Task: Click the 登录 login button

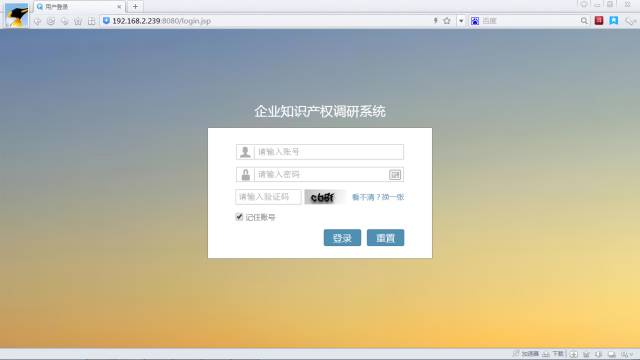Action: 342,238
